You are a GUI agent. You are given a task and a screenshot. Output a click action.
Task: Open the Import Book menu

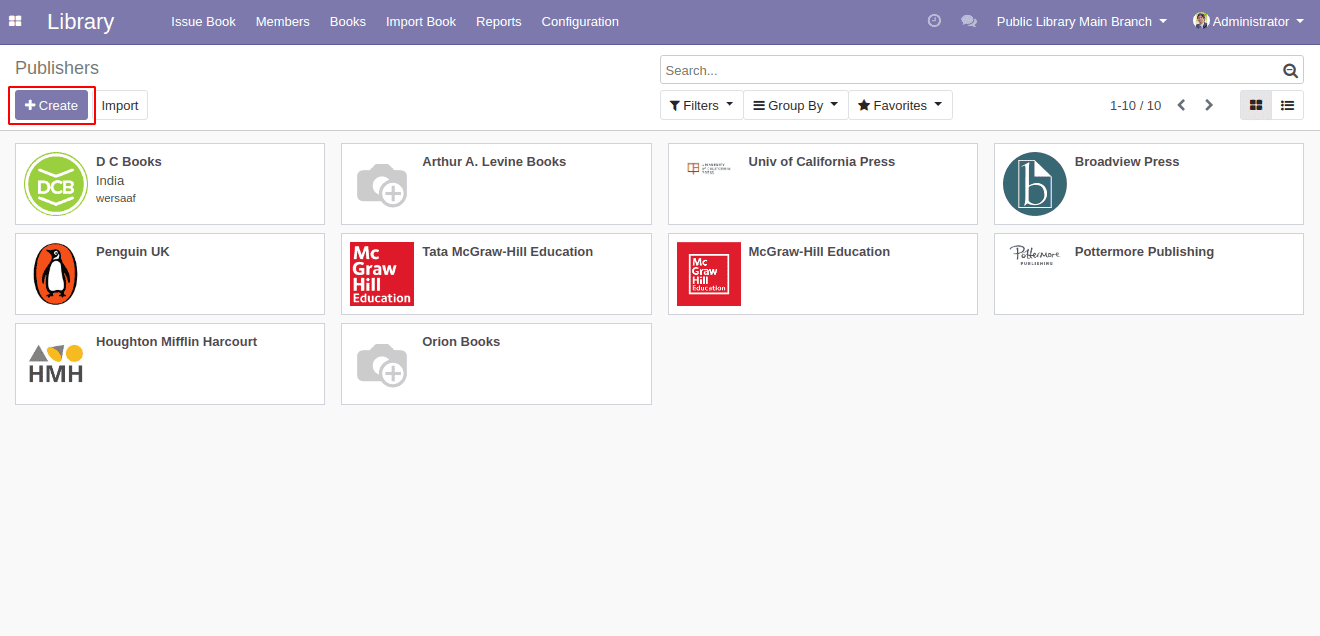click(421, 21)
